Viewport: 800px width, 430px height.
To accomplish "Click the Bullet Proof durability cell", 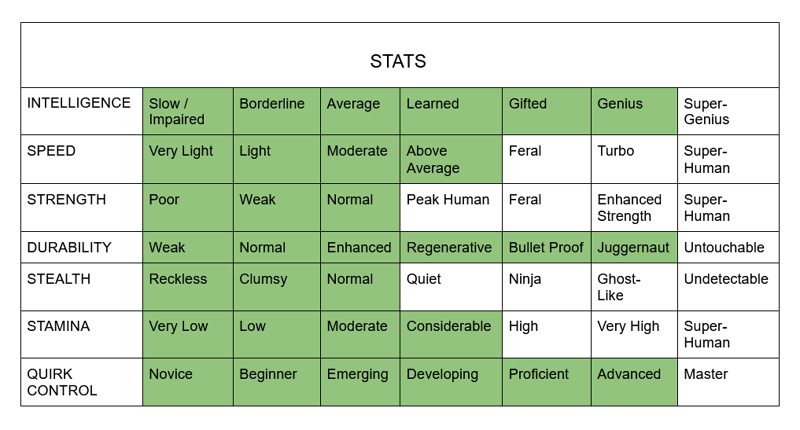I will [x=546, y=247].
